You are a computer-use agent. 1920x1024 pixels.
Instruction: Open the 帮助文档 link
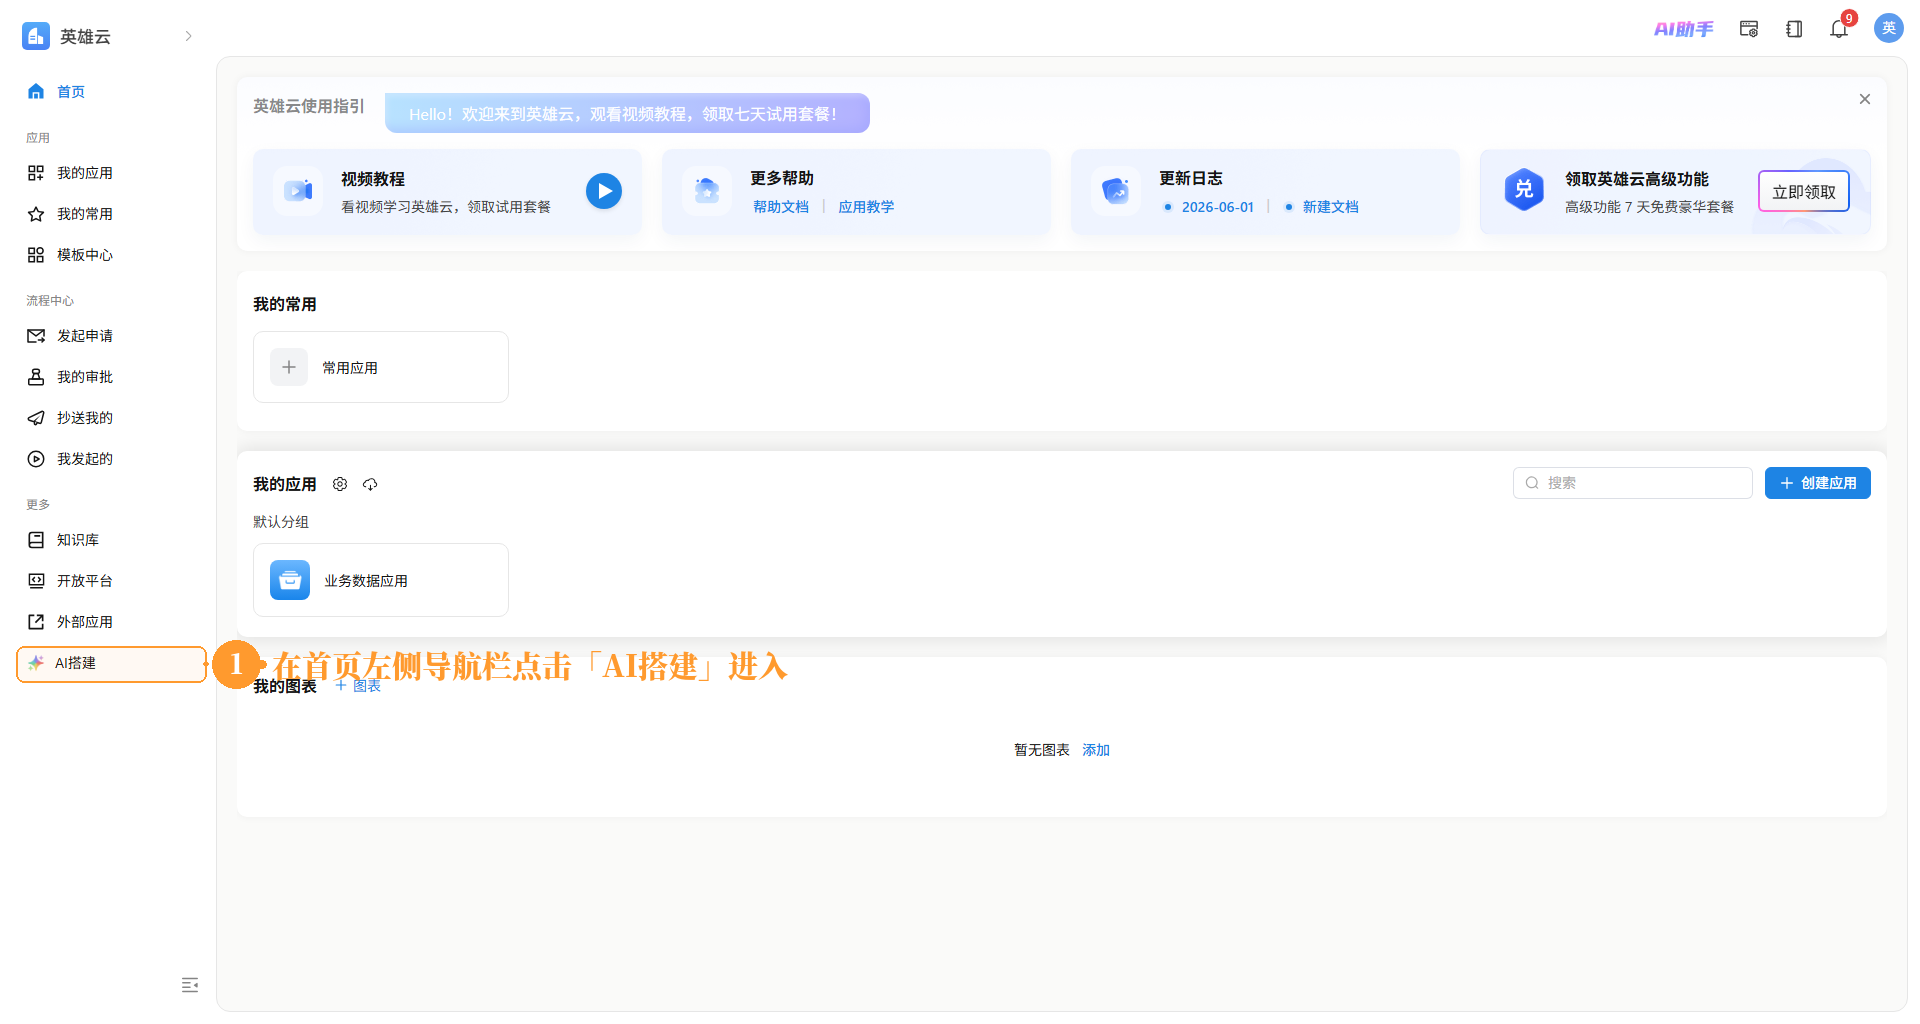[781, 207]
